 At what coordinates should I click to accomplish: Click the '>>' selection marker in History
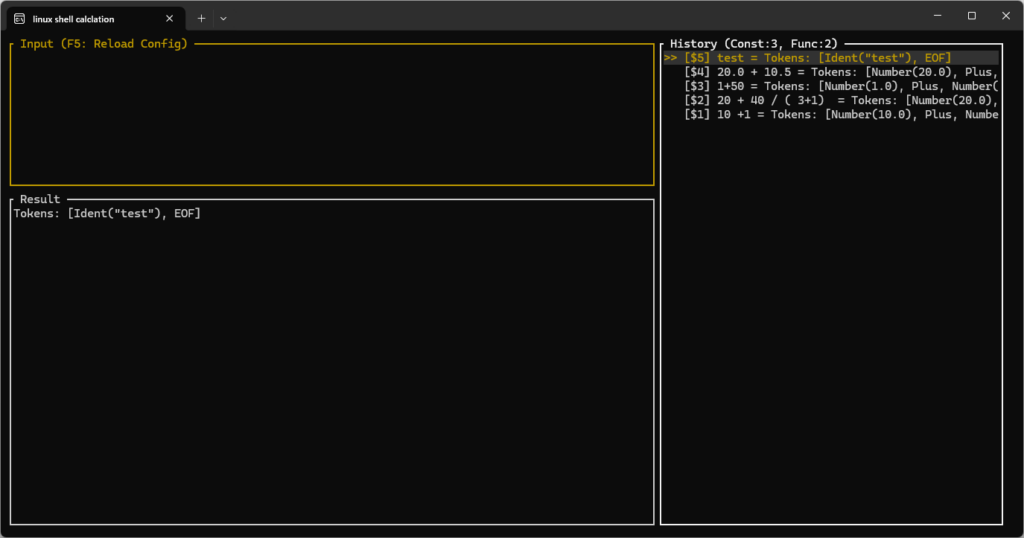point(671,58)
